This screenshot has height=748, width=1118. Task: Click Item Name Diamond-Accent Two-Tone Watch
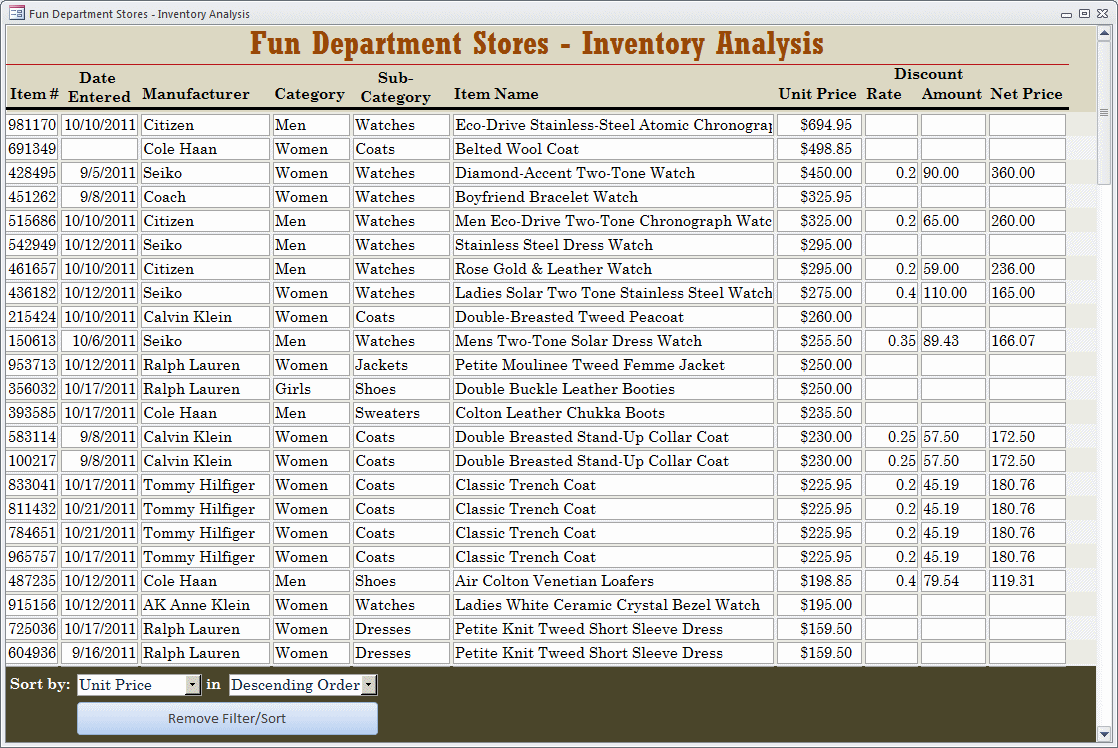pos(613,173)
